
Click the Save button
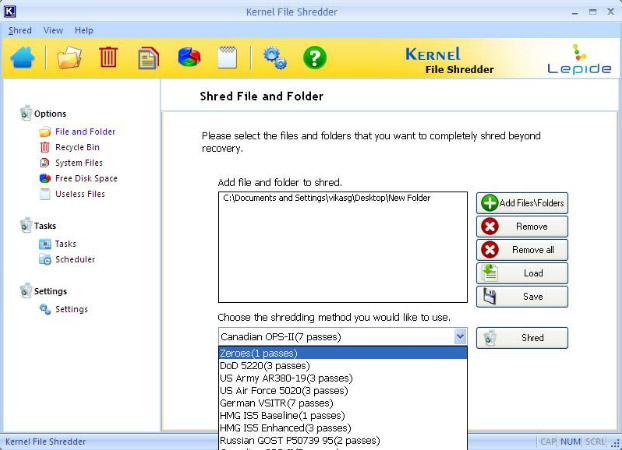(x=522, y=296)
